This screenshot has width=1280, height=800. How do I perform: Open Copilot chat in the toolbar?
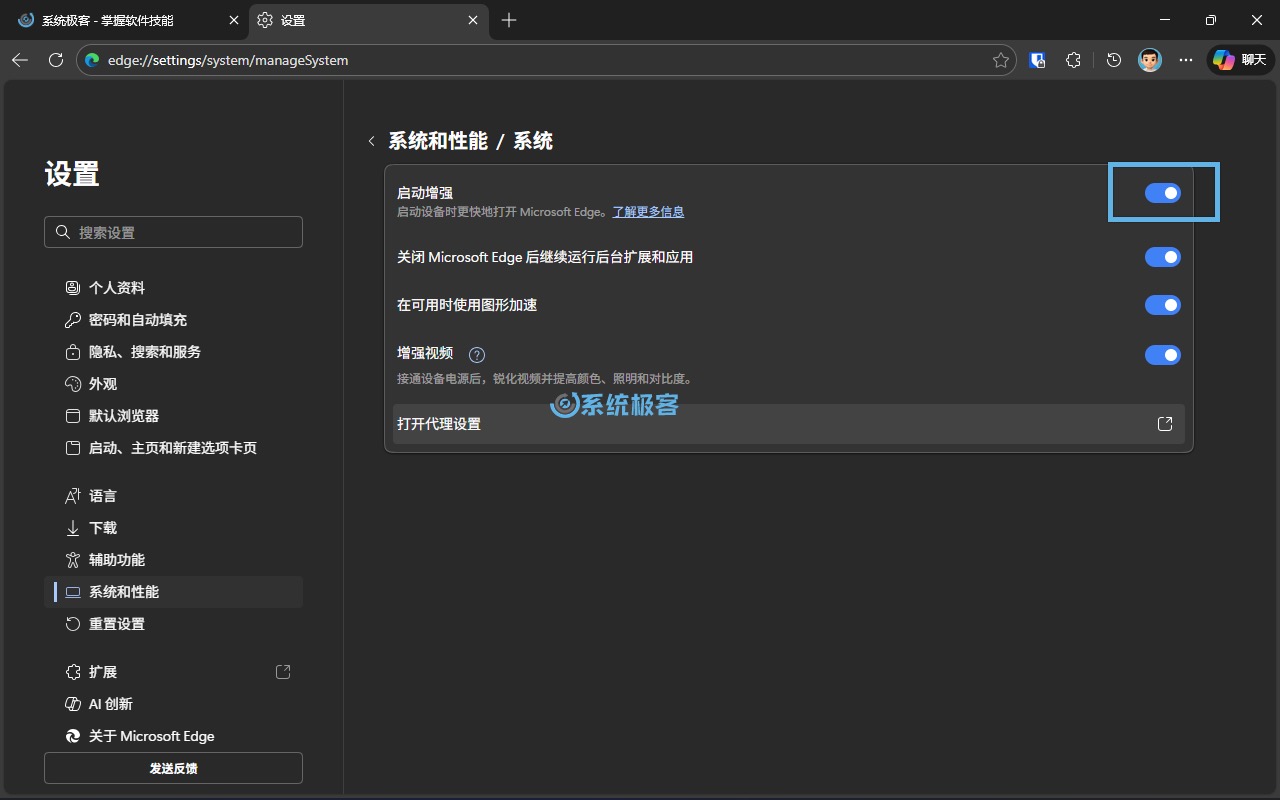[1239, 60]
